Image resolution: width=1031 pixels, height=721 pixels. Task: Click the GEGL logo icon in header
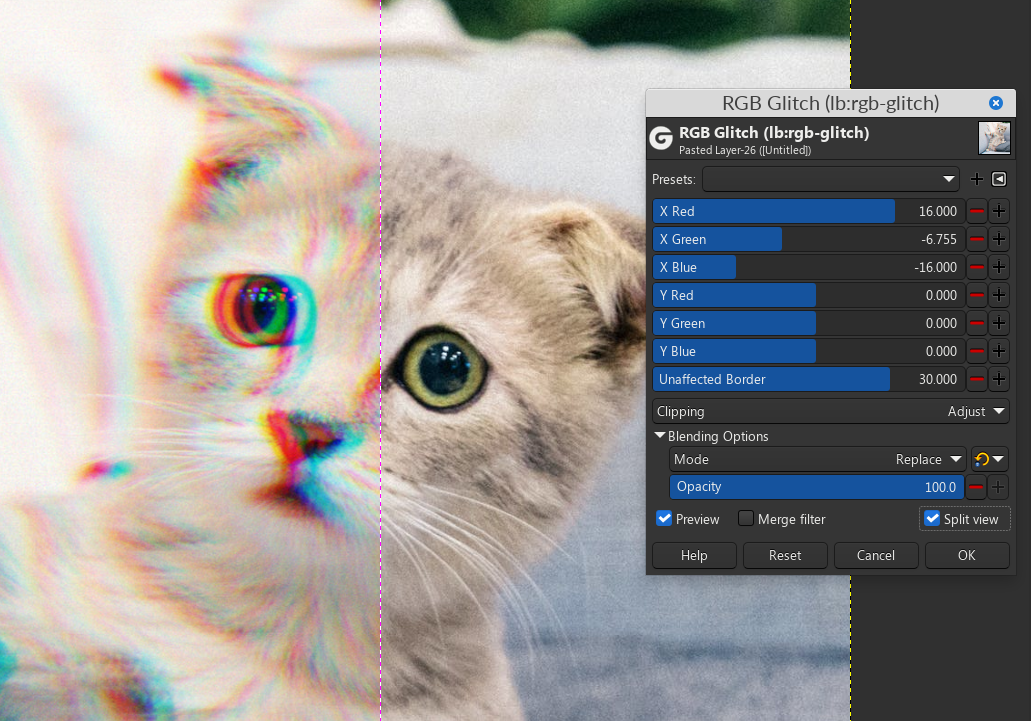tap(661, 139)
